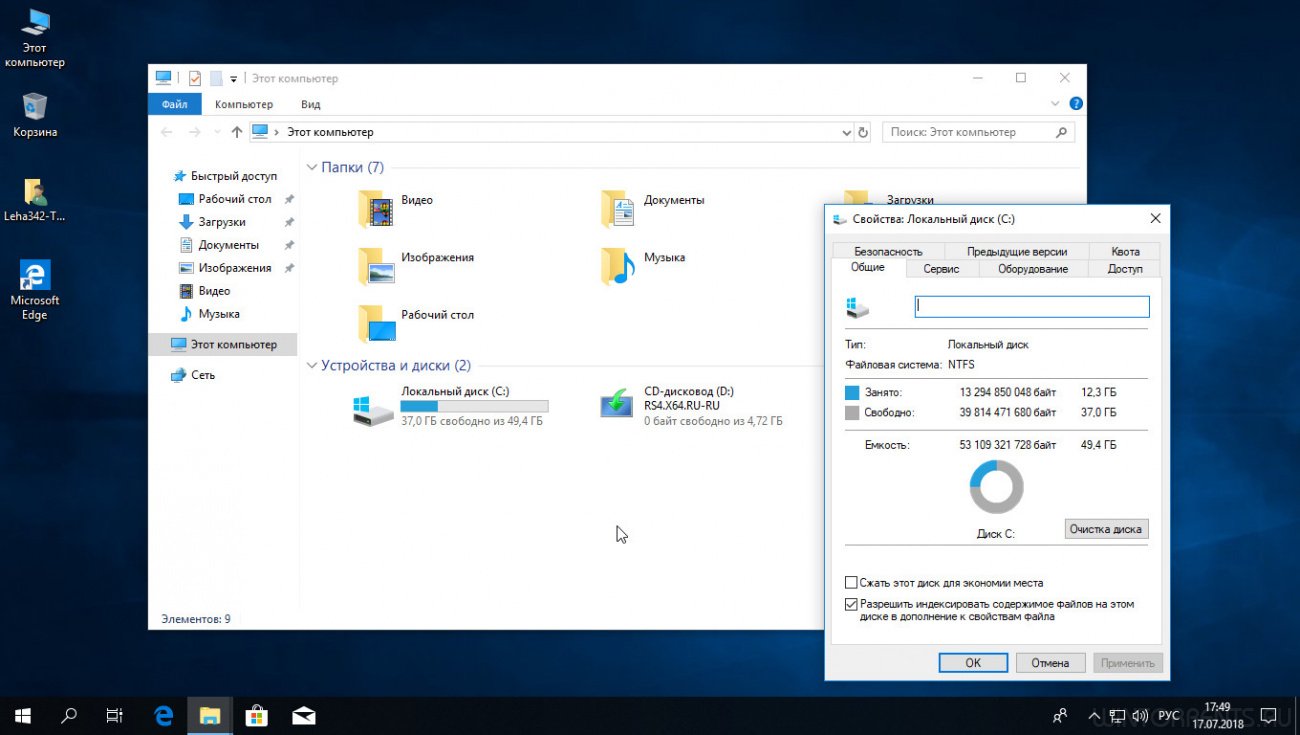Uncheck Разрешить индексировать содержимое файлов checkbox
Image resolution: width=1300 pixels, height=735 pixels.
pyautogui.click(x=851, y=604)
